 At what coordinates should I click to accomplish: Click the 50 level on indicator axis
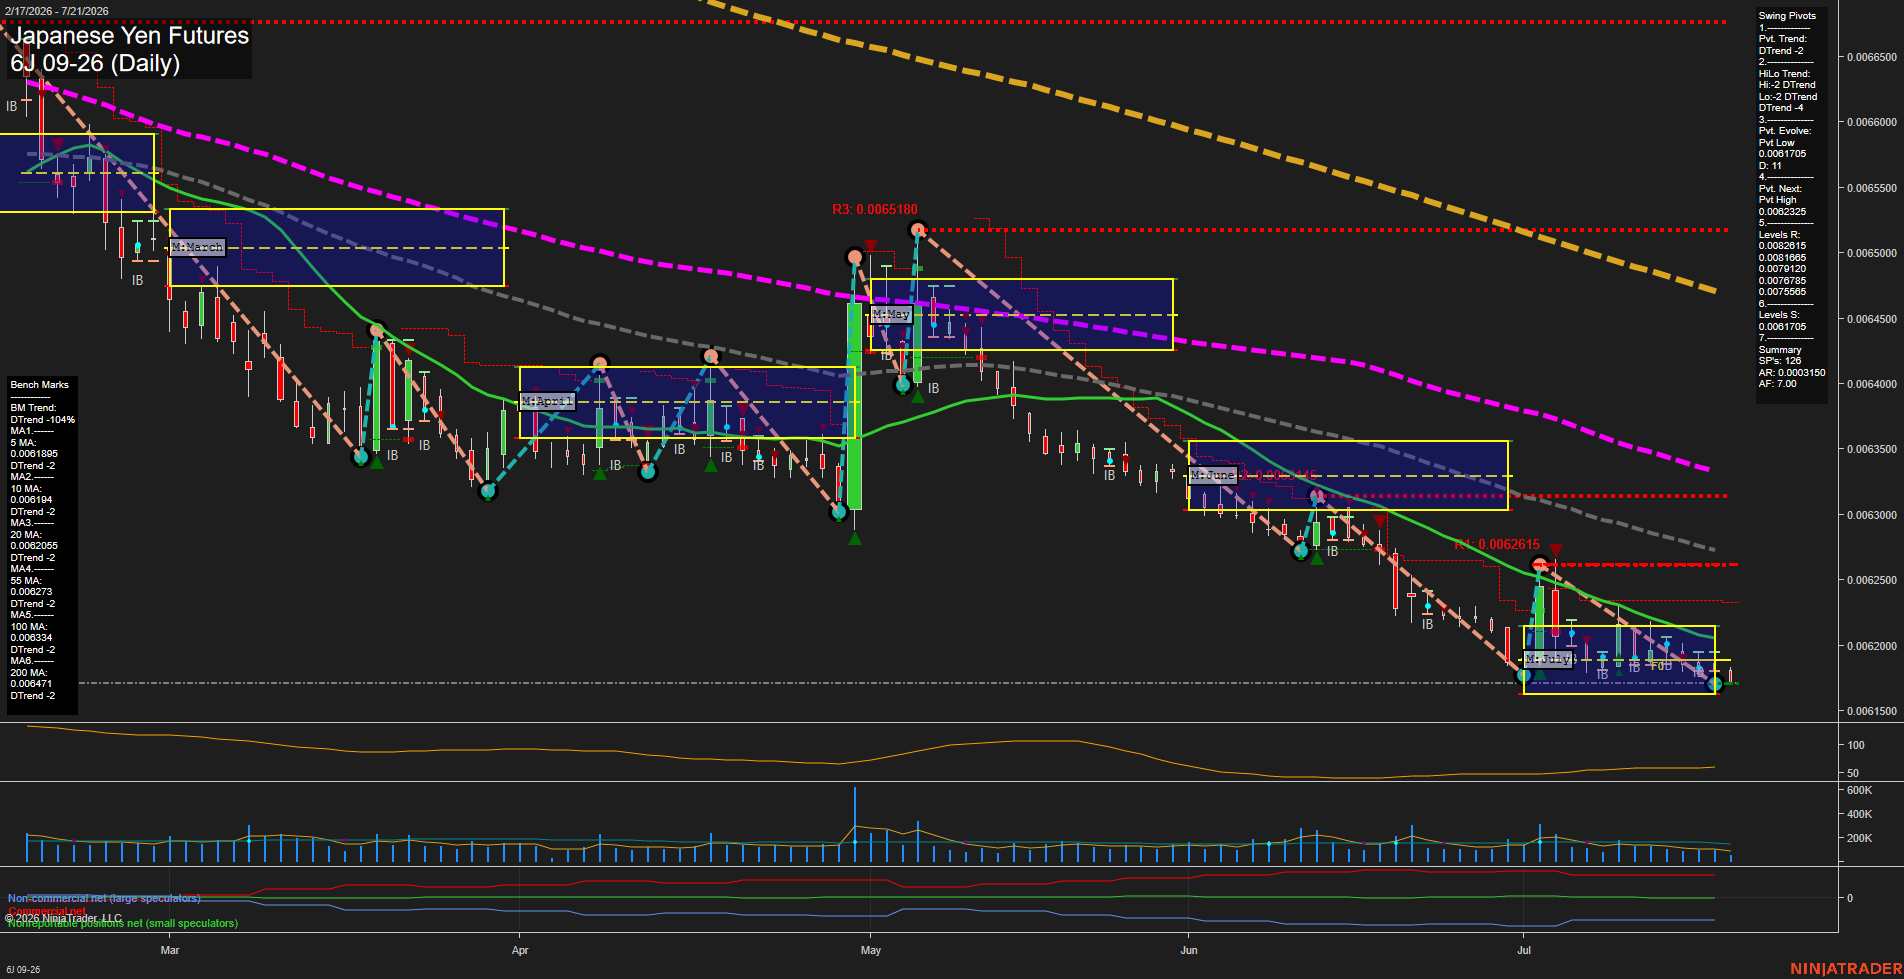(1853, 773)
